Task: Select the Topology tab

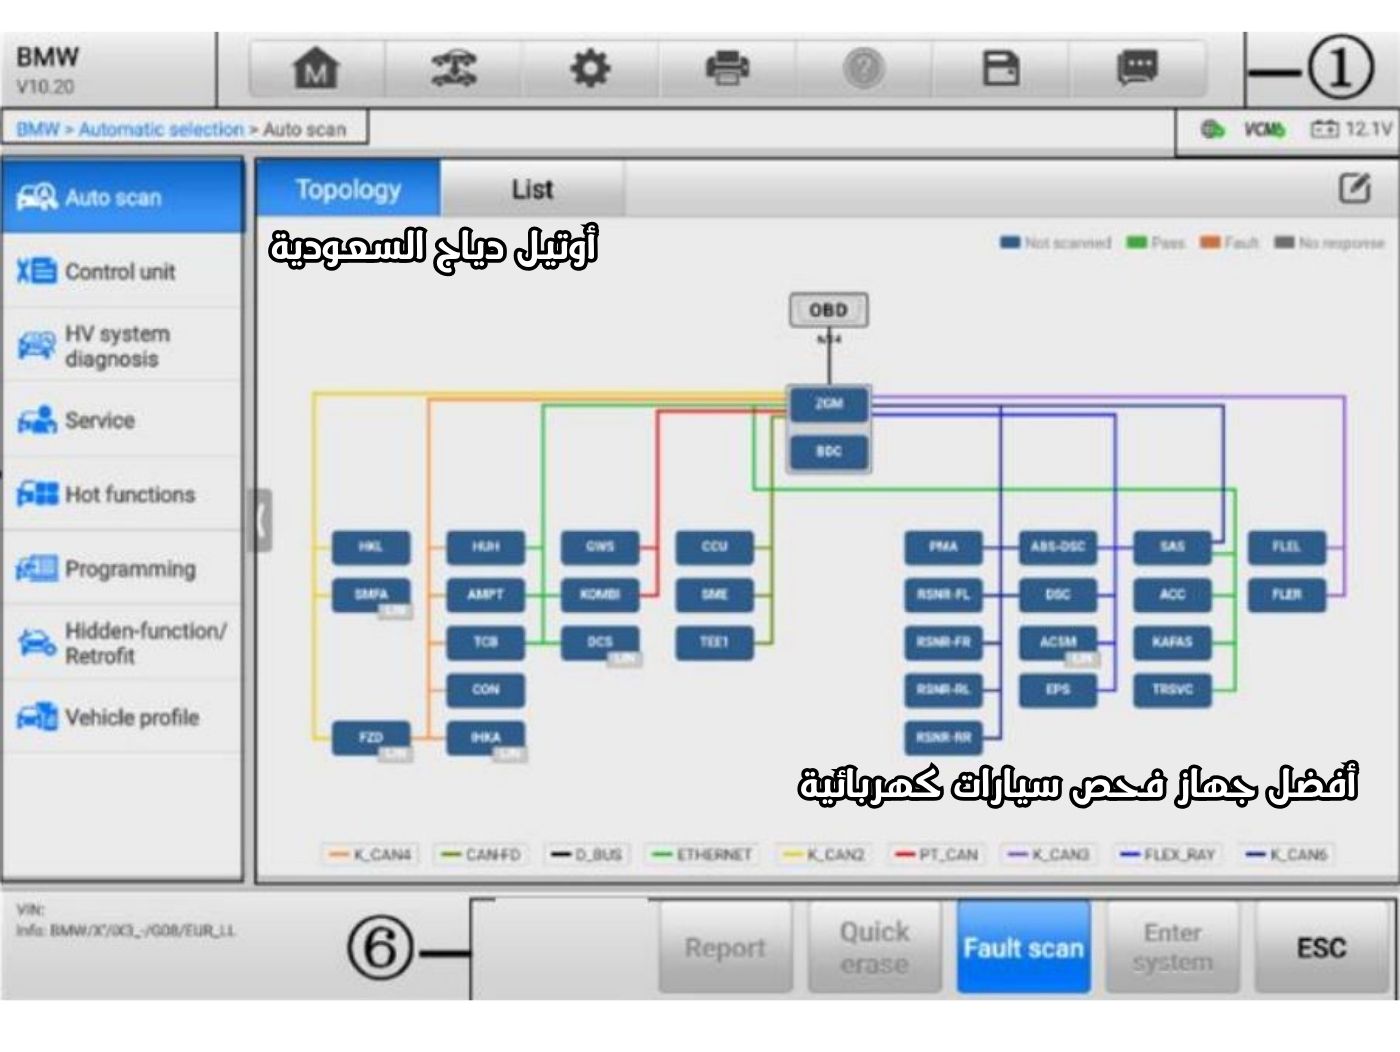Action: 348,189
